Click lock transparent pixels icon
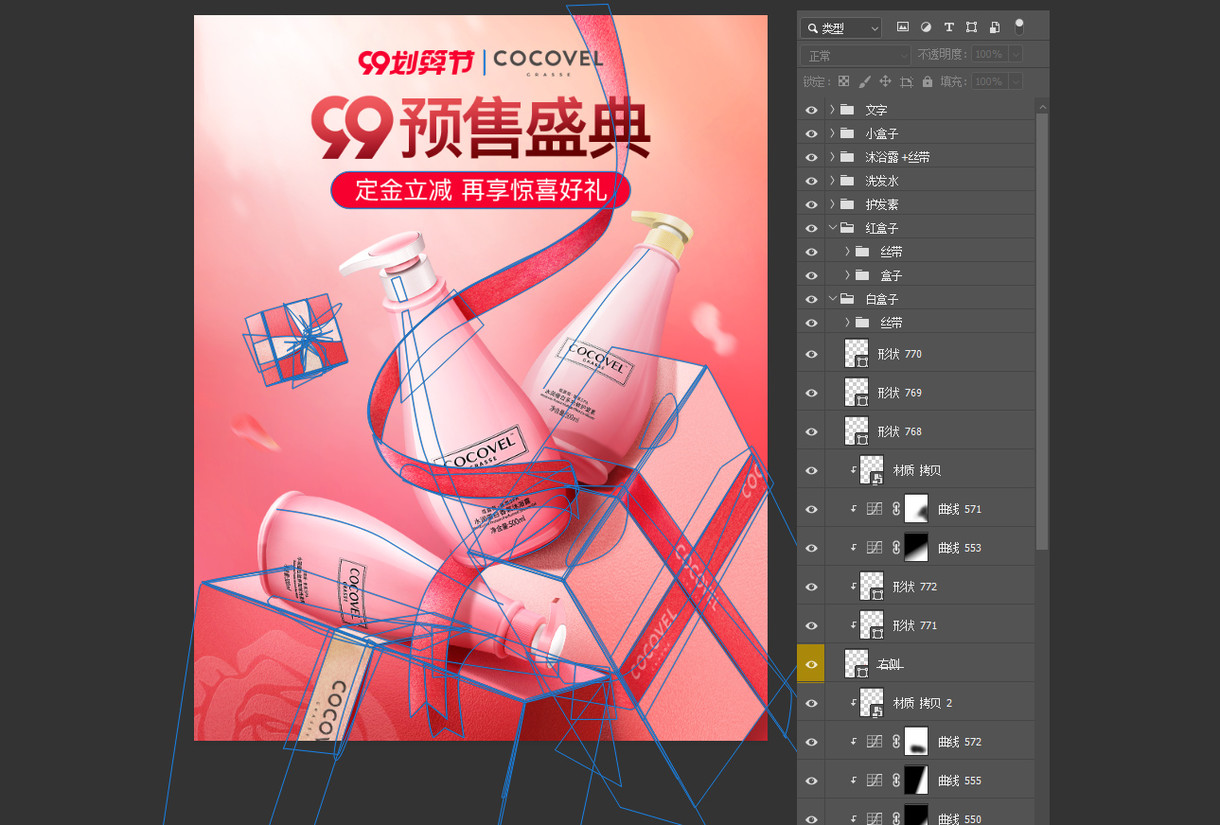Viewport: 1220px width, 825px height. pyautogui.click(x=844, y=81)
